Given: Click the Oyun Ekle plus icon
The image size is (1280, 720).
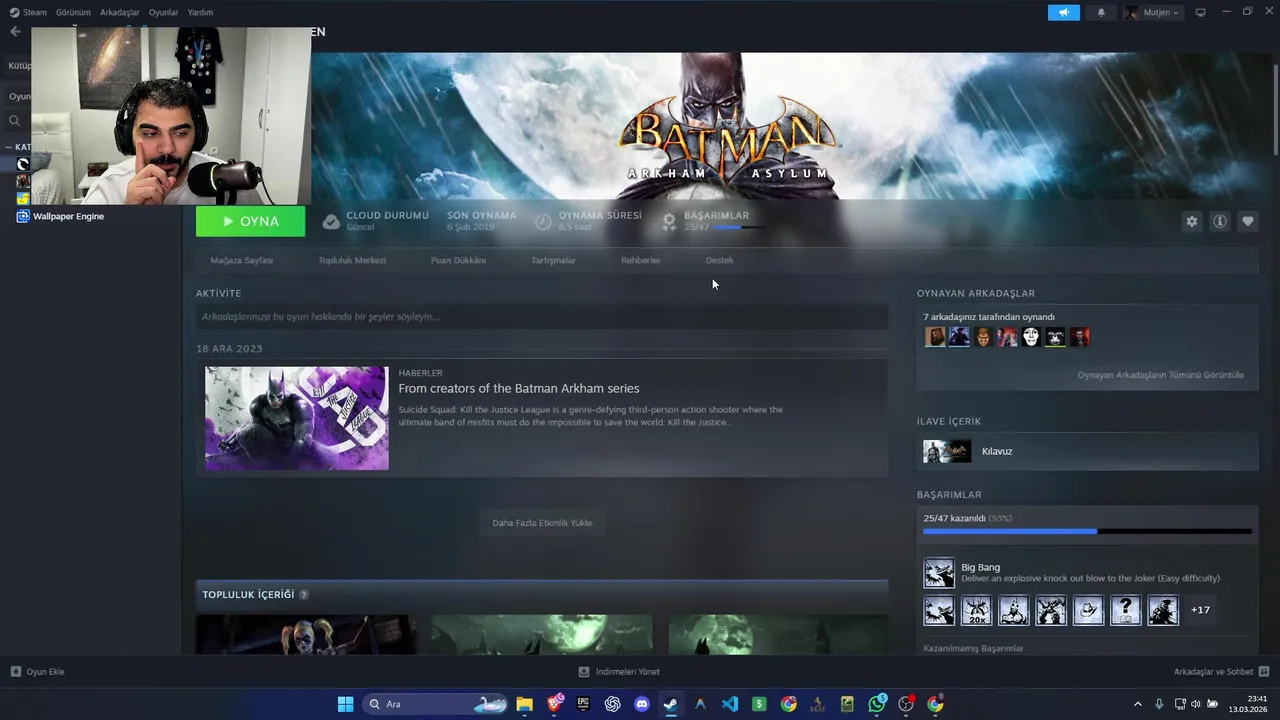Looking at the screenshot, I should pos(15,672).
